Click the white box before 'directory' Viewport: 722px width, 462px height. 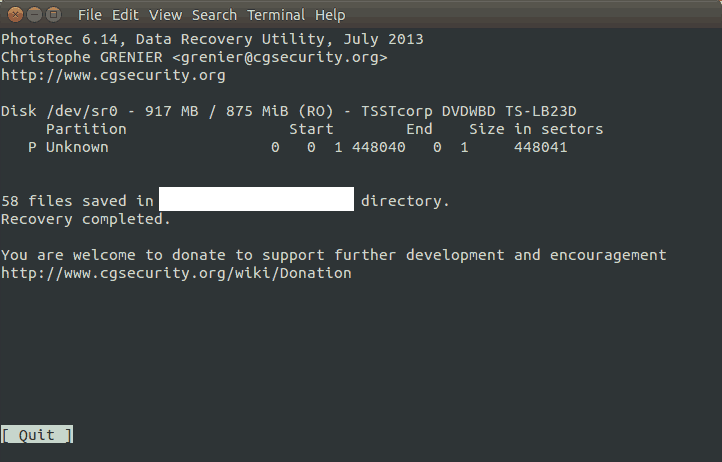256,199
